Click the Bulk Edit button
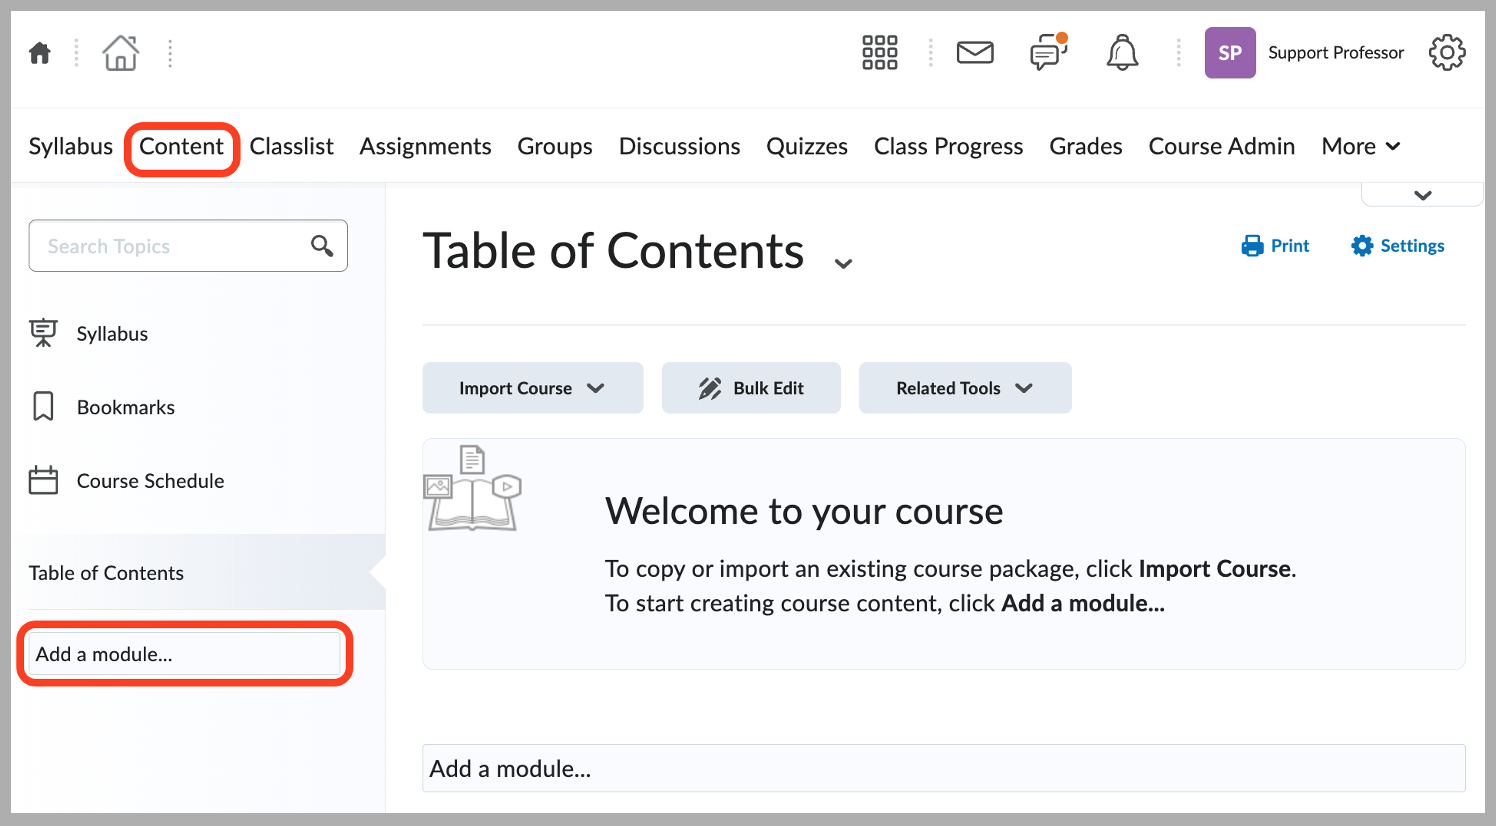The height and width of the screenshot is (826, 1496). [x=751, y=388]
